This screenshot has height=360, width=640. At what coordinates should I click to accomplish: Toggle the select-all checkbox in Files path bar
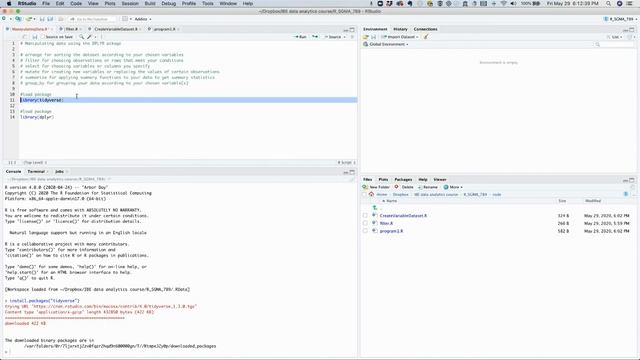364,194
